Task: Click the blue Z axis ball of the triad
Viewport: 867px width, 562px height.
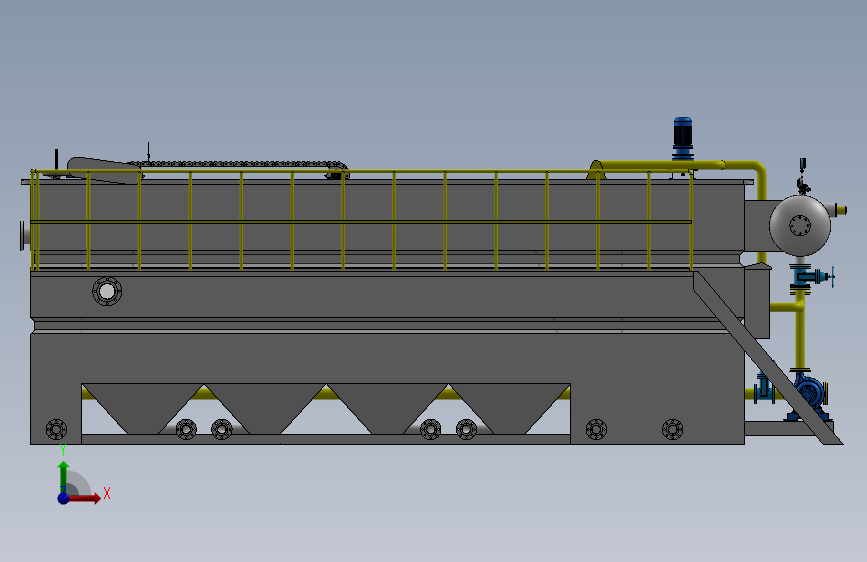Action: (64, 498)
